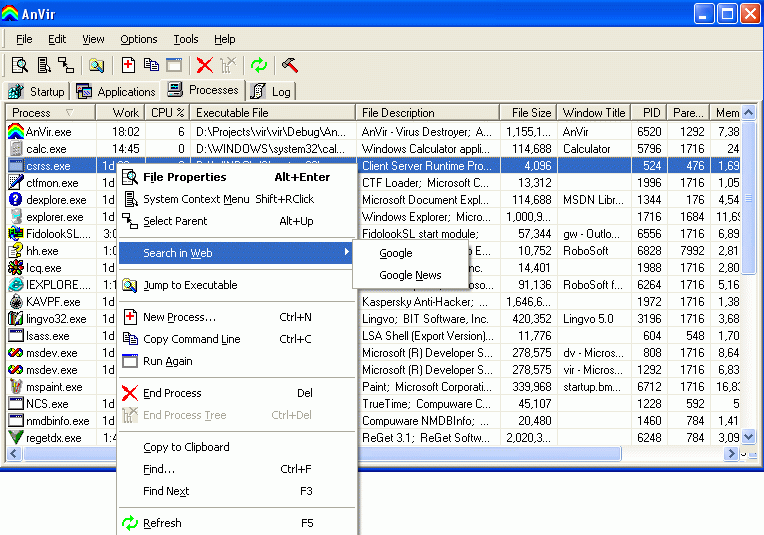The image size is (764, 535).
Task: Click FidolookSL icon in process list
Action: (x=16, y=233)
